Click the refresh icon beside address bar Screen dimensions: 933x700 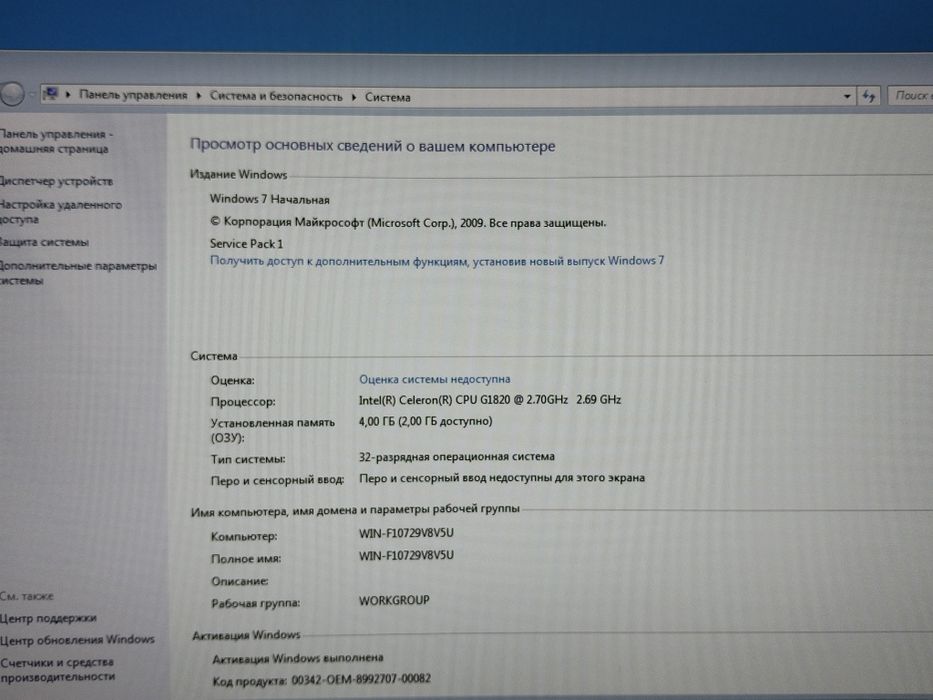point(868,96)
